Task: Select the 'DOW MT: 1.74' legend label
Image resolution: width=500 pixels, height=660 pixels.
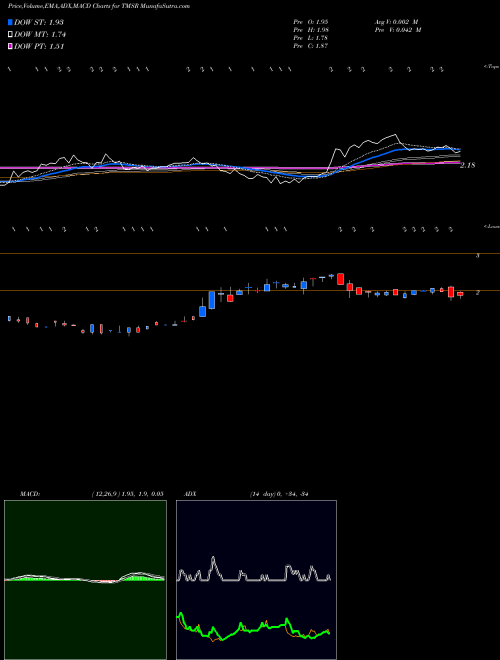Action: point(40,35)
